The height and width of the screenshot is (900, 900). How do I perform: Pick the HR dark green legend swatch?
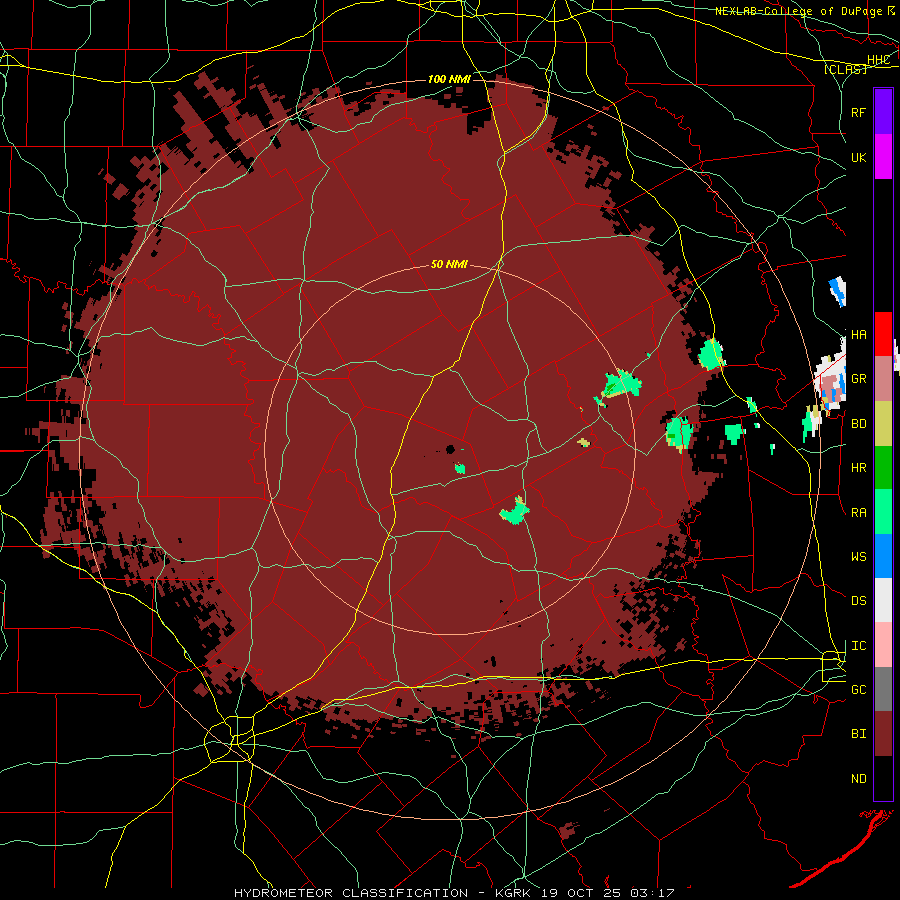point(883,468)
